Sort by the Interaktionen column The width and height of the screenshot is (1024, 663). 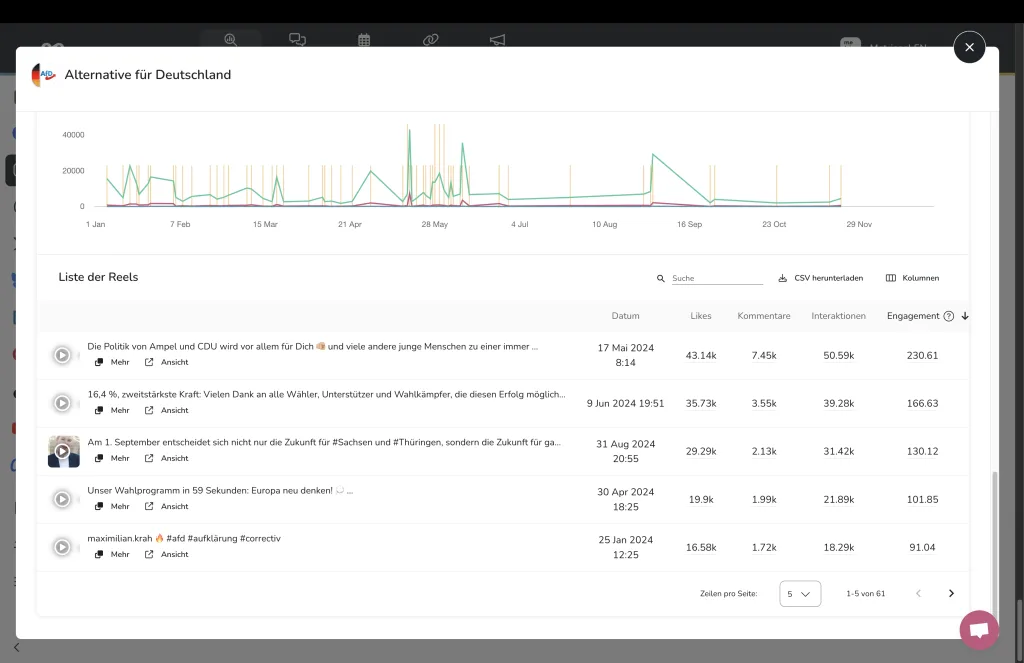pyautogui.click(x=839, y=315)
